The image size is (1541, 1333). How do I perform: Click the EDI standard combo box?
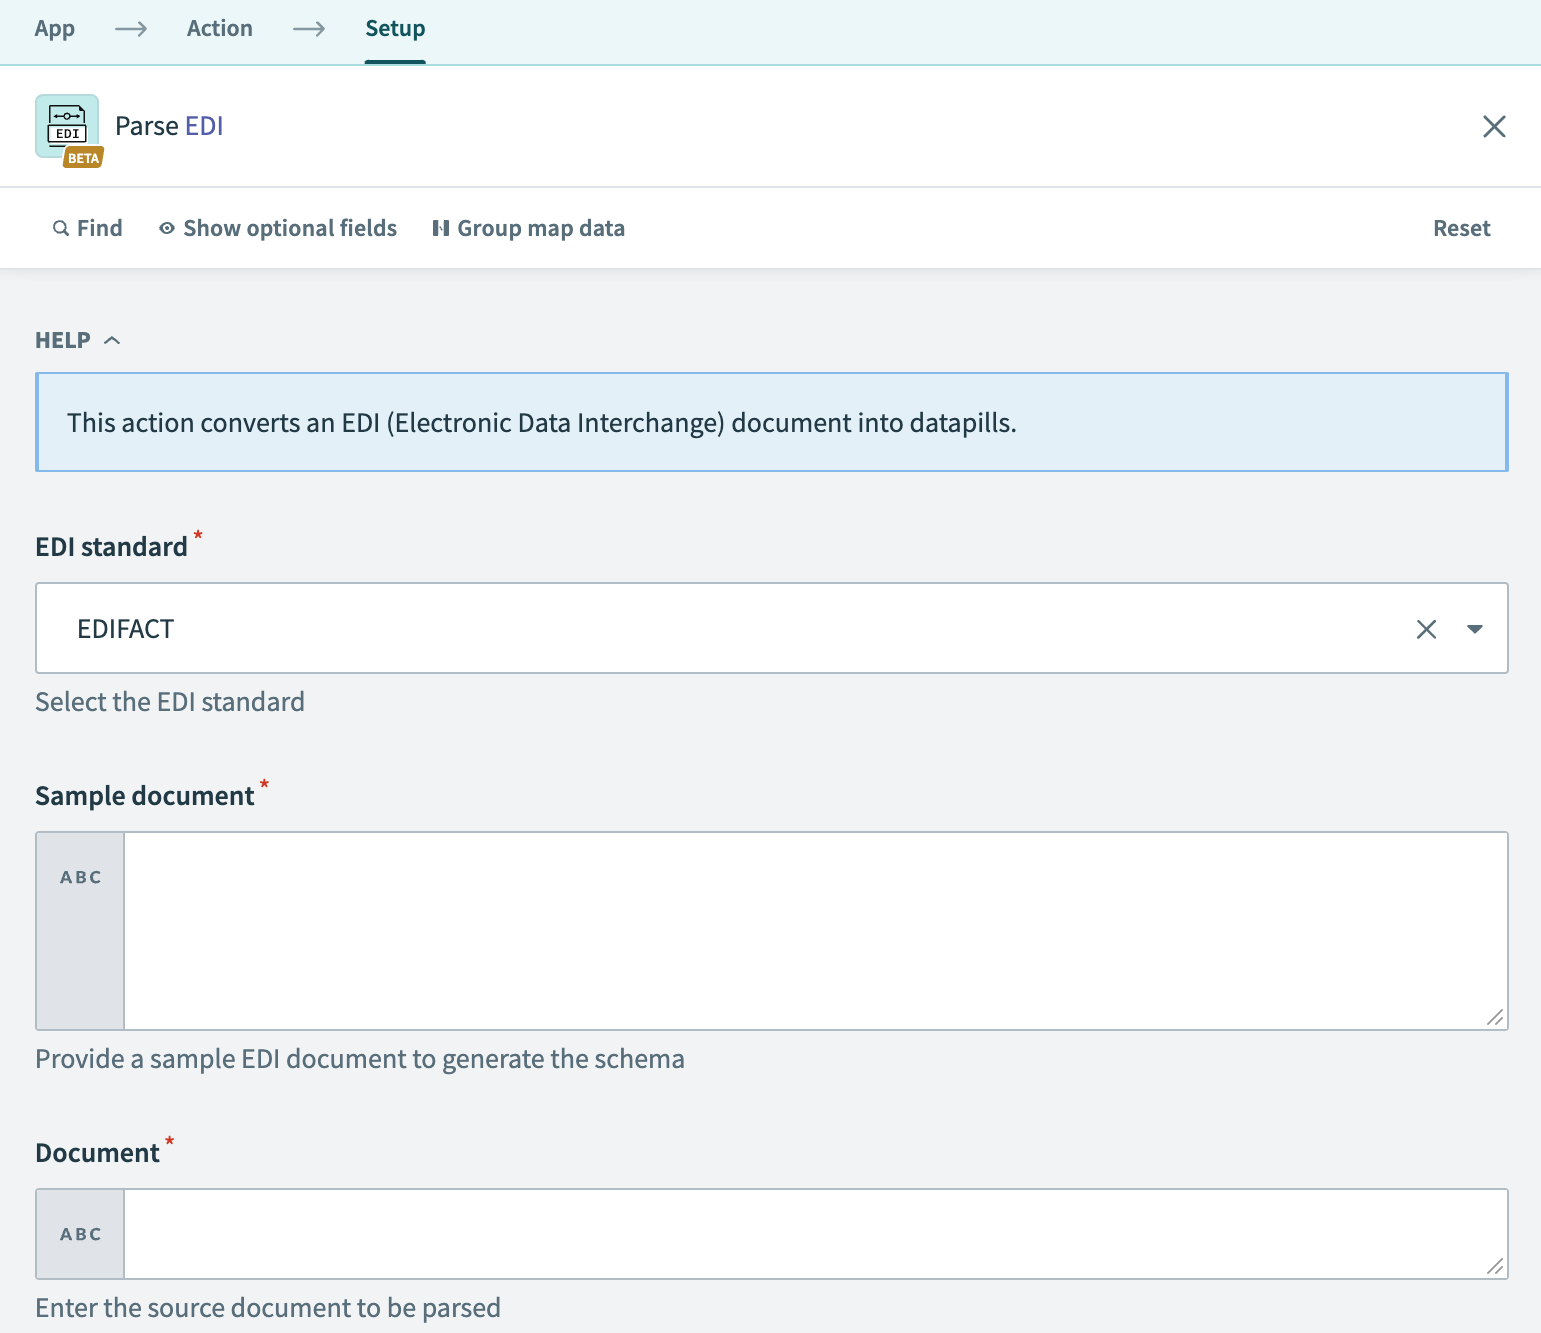771,628
